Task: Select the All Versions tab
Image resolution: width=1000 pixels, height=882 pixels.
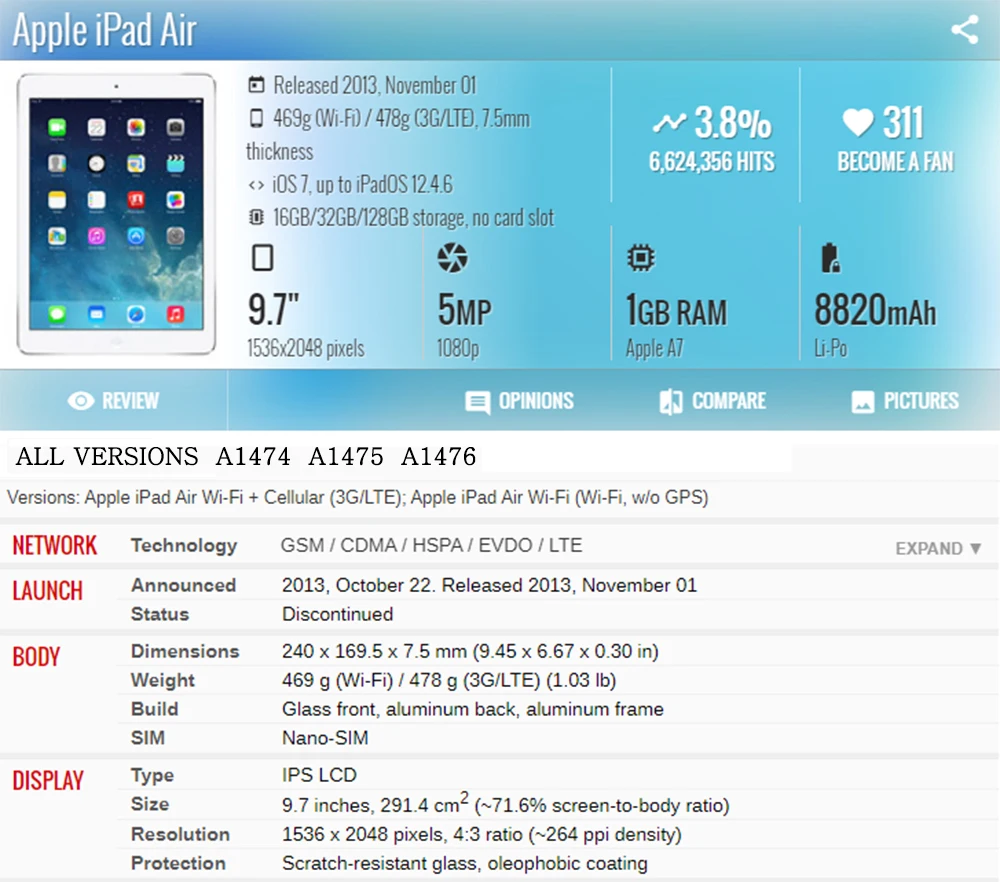Action: [x=107, y=457]
